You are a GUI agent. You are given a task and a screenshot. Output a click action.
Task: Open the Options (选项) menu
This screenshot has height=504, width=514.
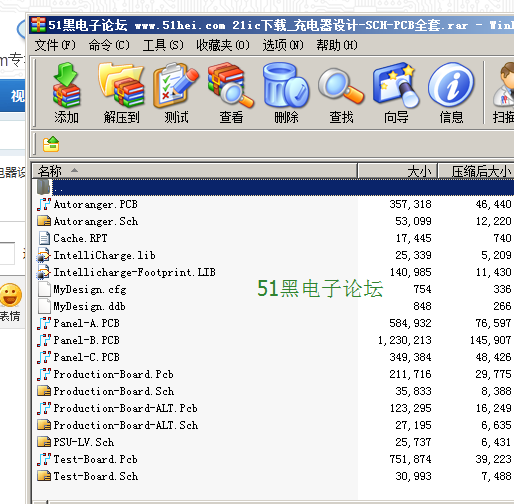tap(283, 45)
